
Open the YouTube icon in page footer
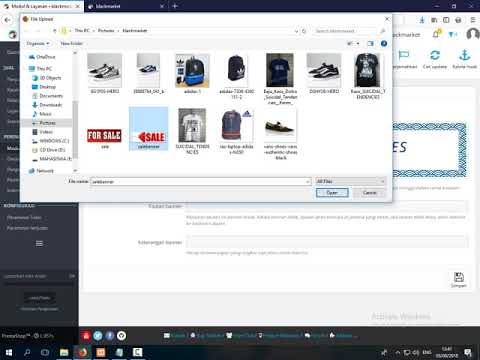[86, 336]
